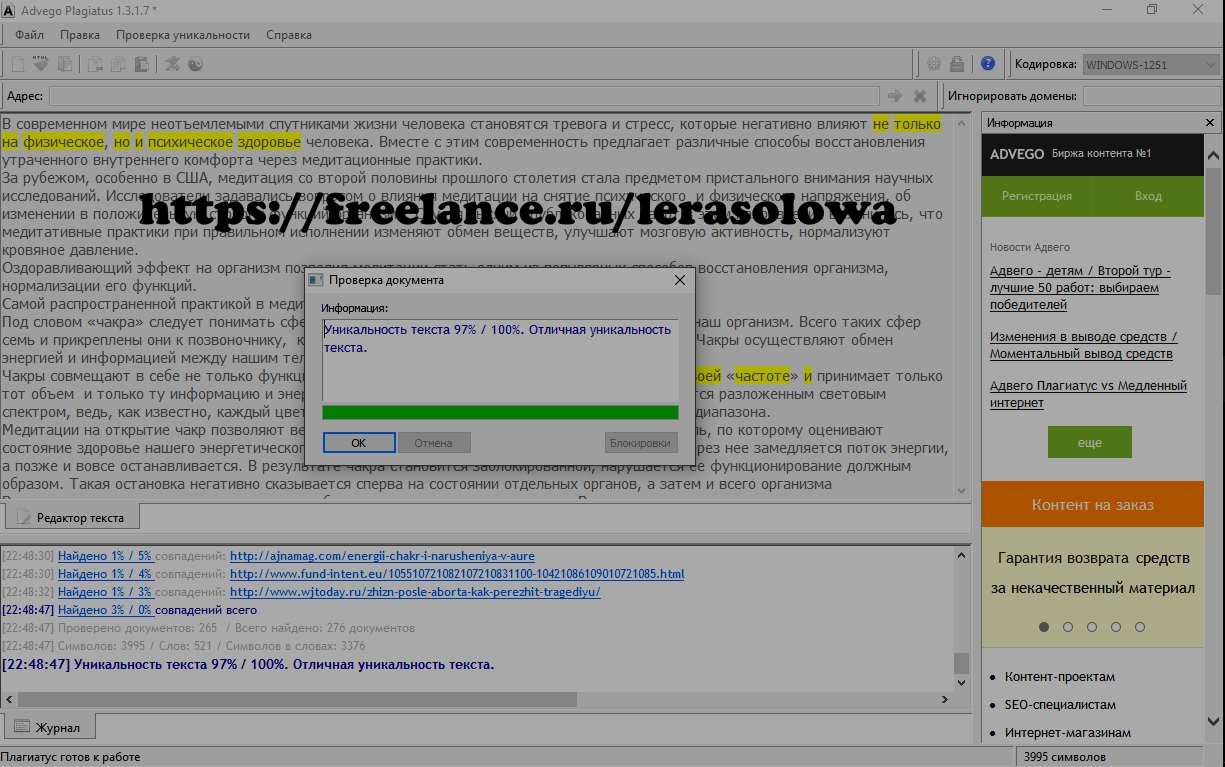
Task: Click status bar text Плагиатус готов к работе
Action: pos(72,757)
